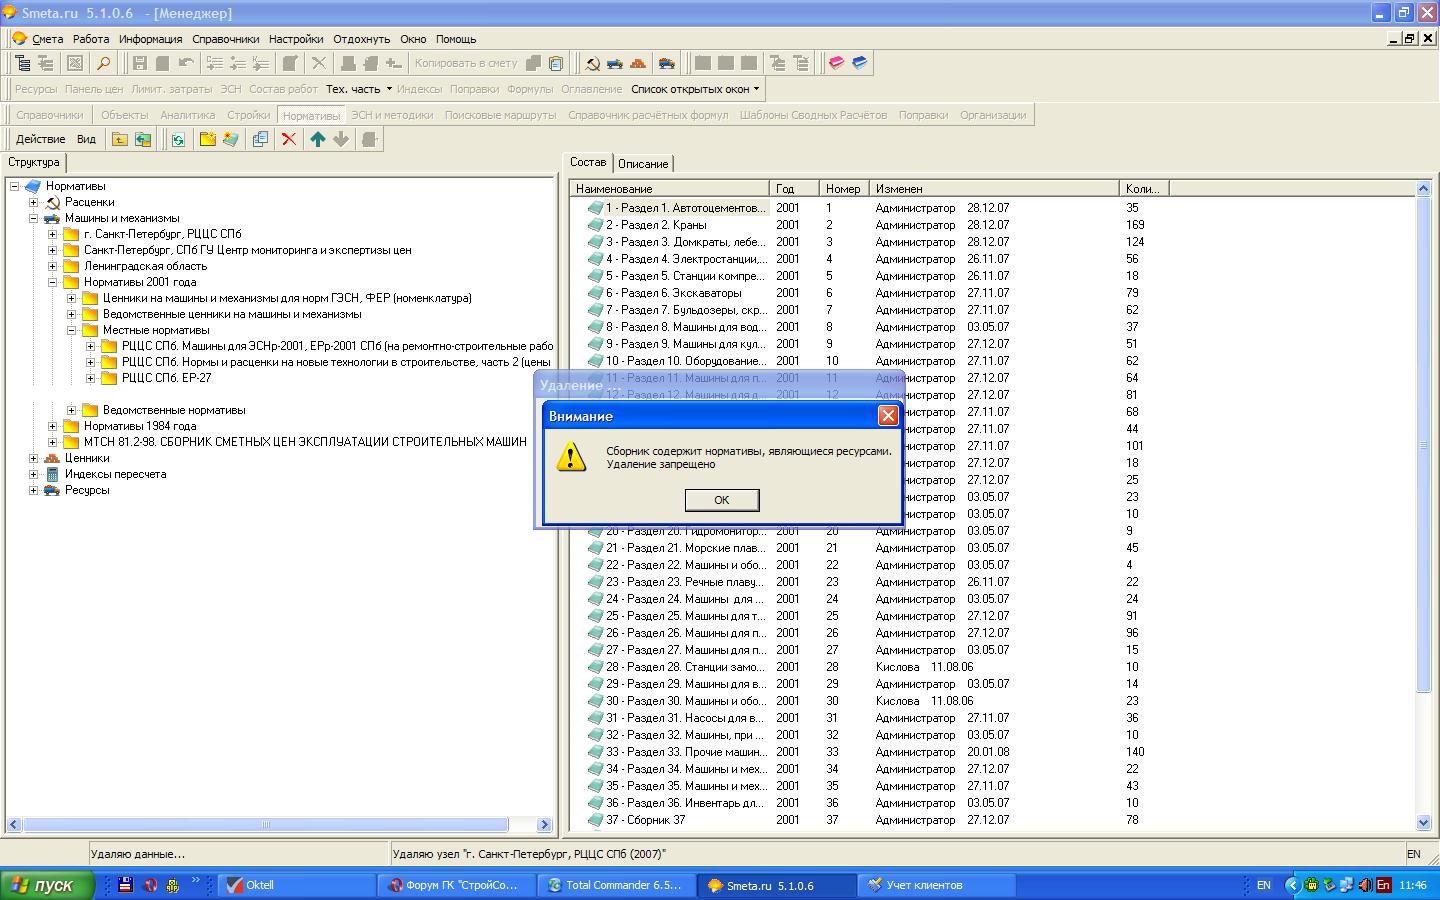
Task: Expand the Ленинградская область node
Action: [x=53, y=266]
